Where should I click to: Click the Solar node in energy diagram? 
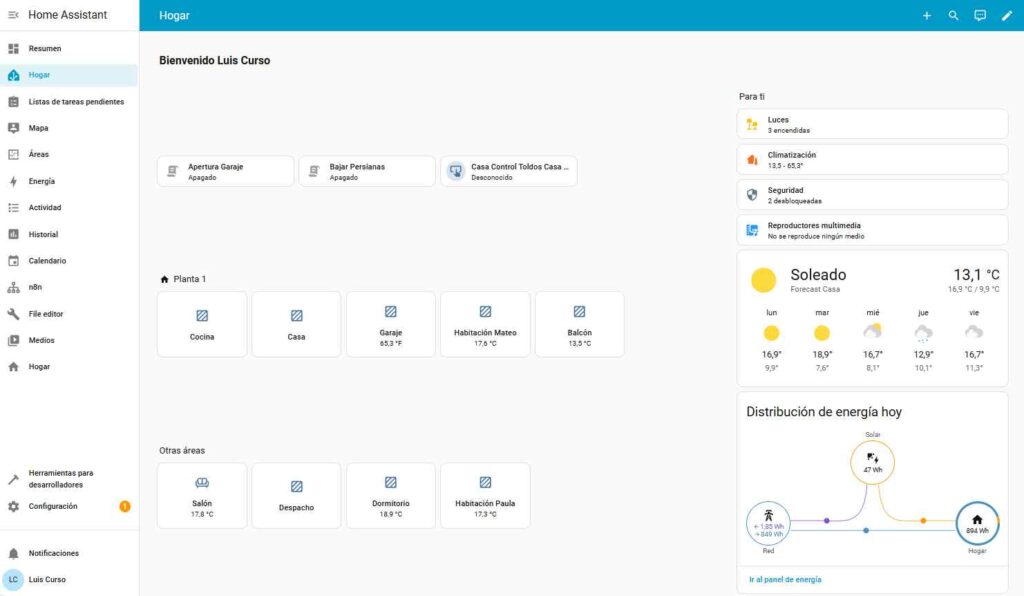click(x=872, y=463)
